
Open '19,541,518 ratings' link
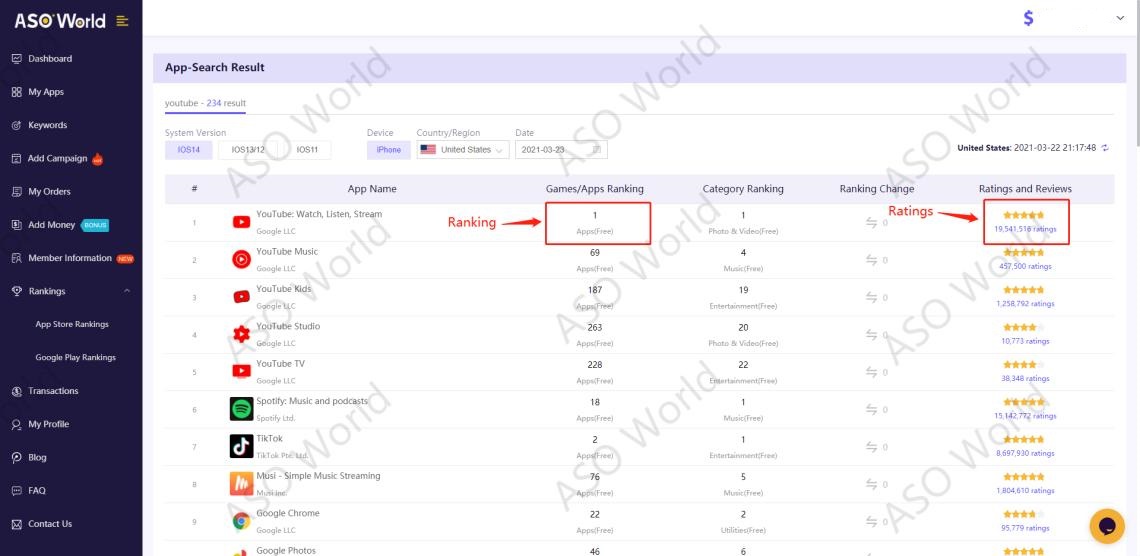click(1025, 229)
